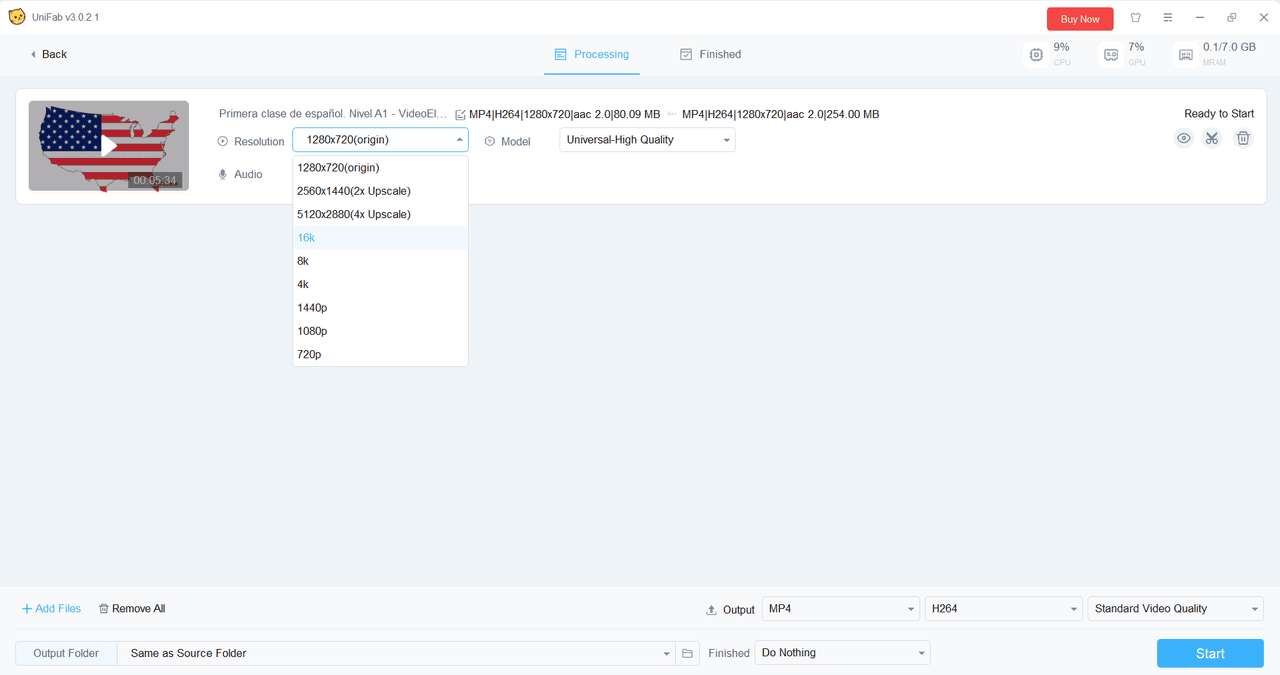1280x675 pixels.
Task: Play the video thumbnail preview
Action: click(109, 146)
